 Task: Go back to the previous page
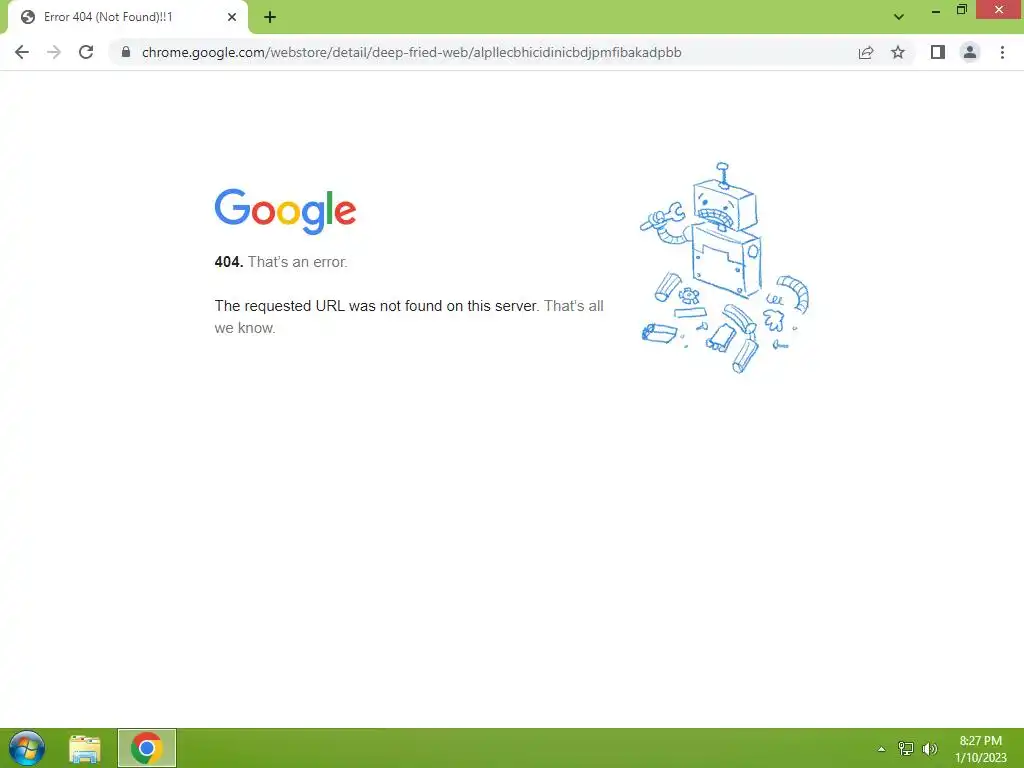22,52
